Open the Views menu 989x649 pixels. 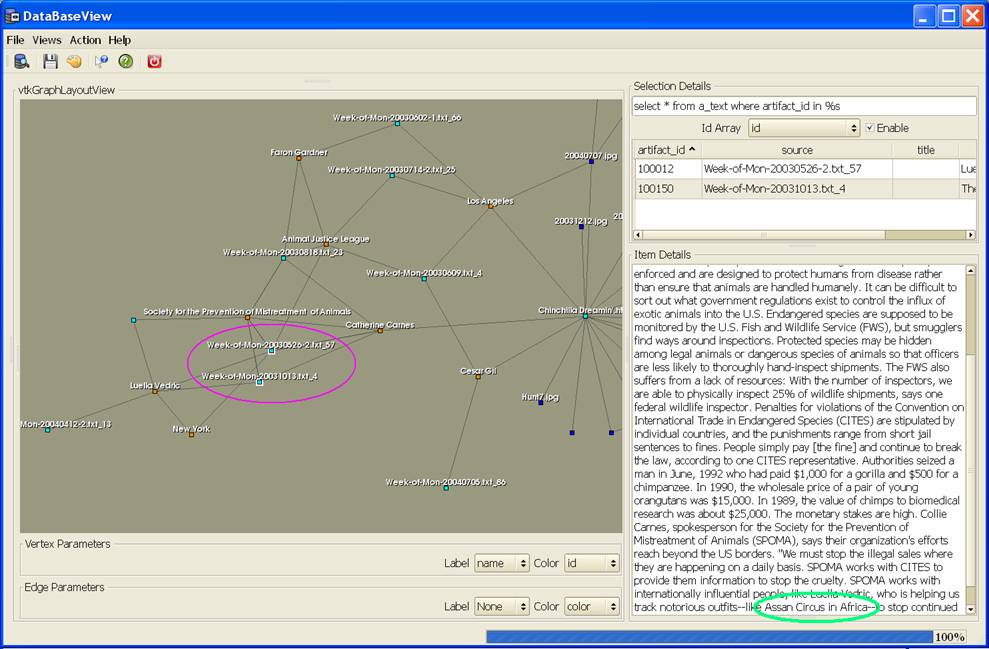(x=46, y=40)
